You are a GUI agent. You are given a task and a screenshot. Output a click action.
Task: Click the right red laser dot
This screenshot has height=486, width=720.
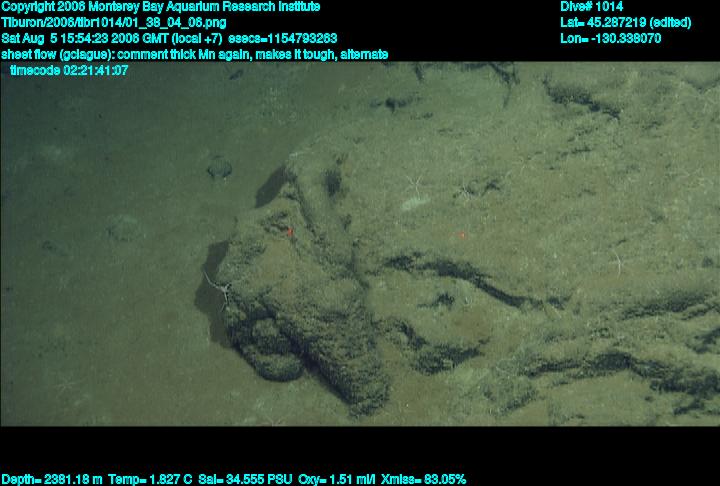(461, 235)
